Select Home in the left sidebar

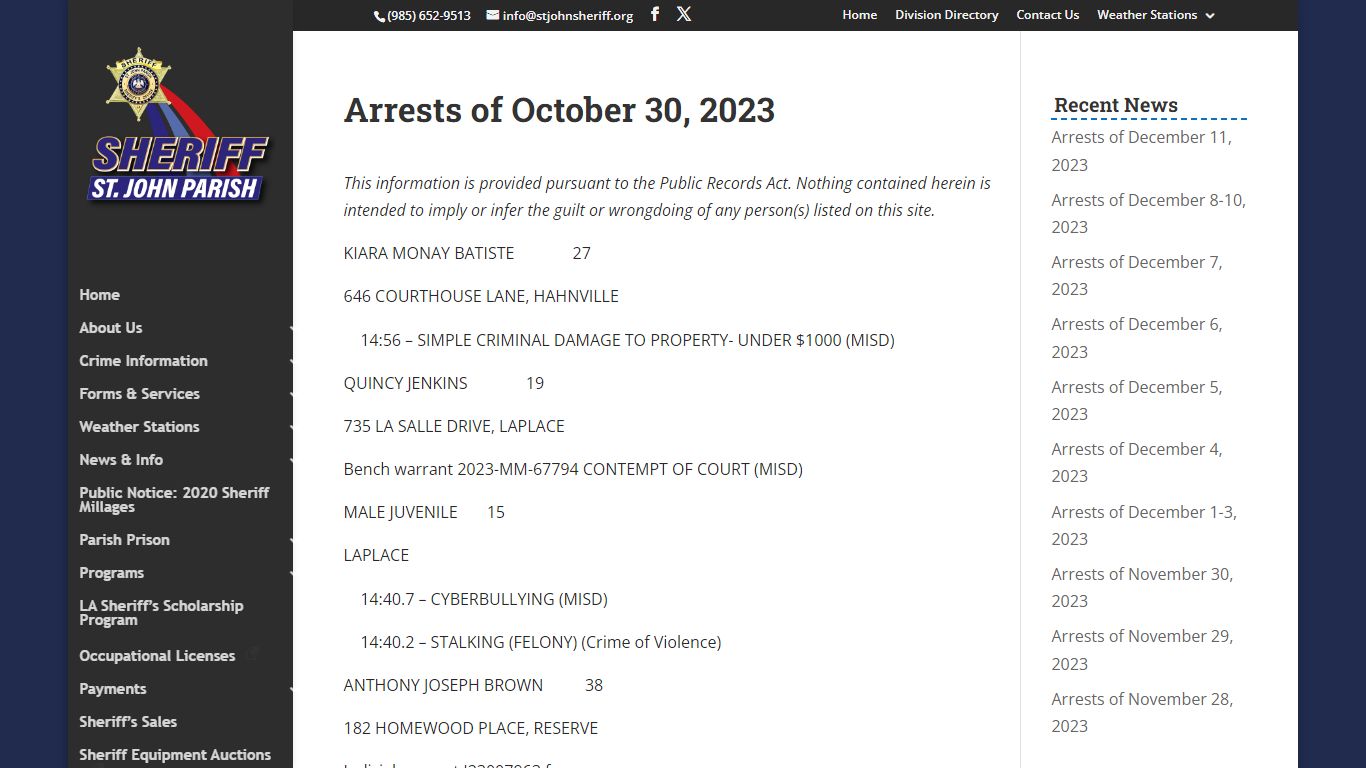tap(99, 295)
